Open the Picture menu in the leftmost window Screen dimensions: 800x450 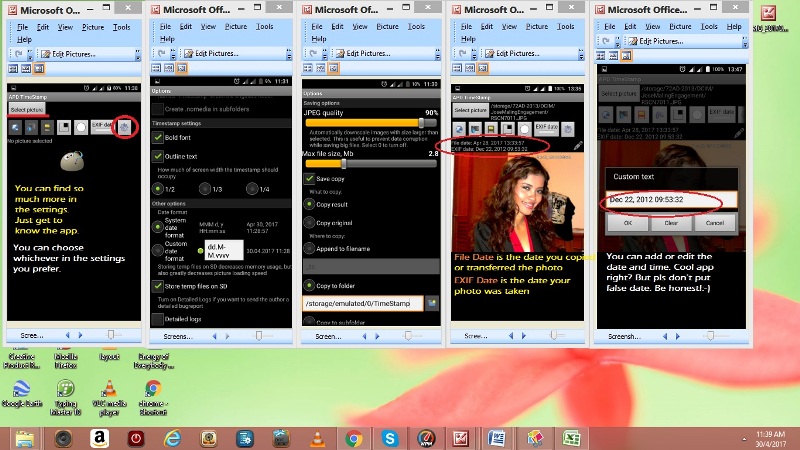[x=92, y=27]
